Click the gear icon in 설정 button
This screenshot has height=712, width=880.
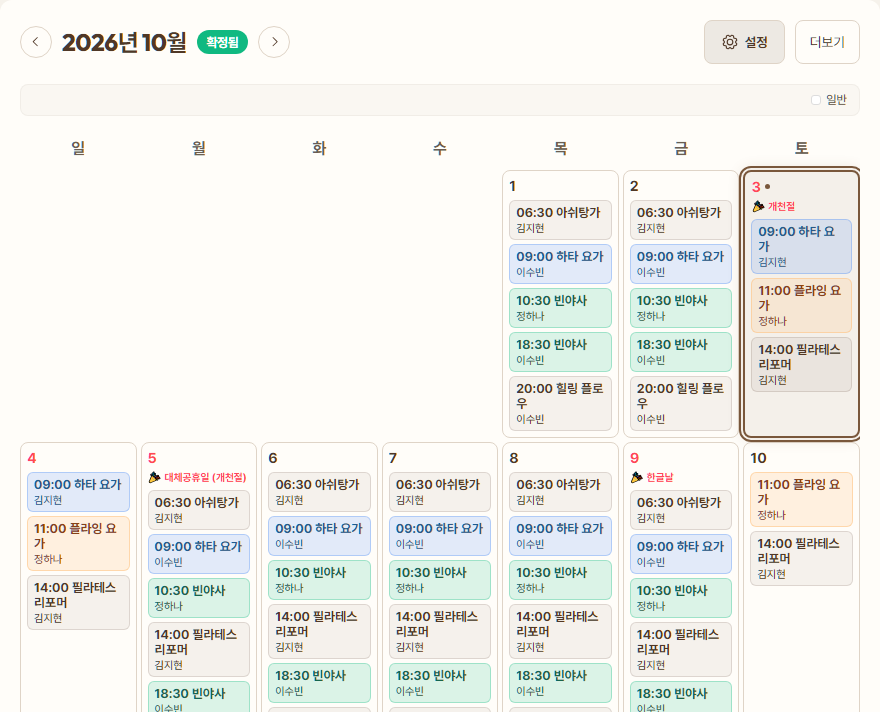click(730, 42)
